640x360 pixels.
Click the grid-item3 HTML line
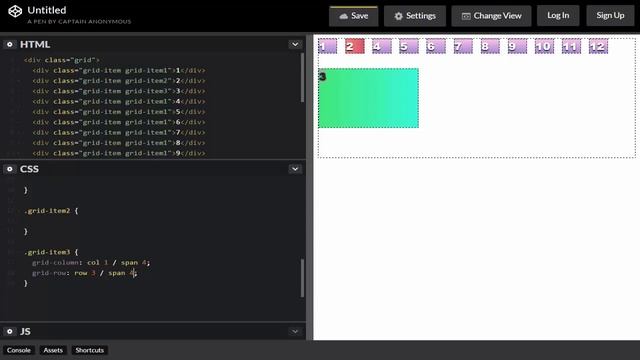tap(119, 91)
